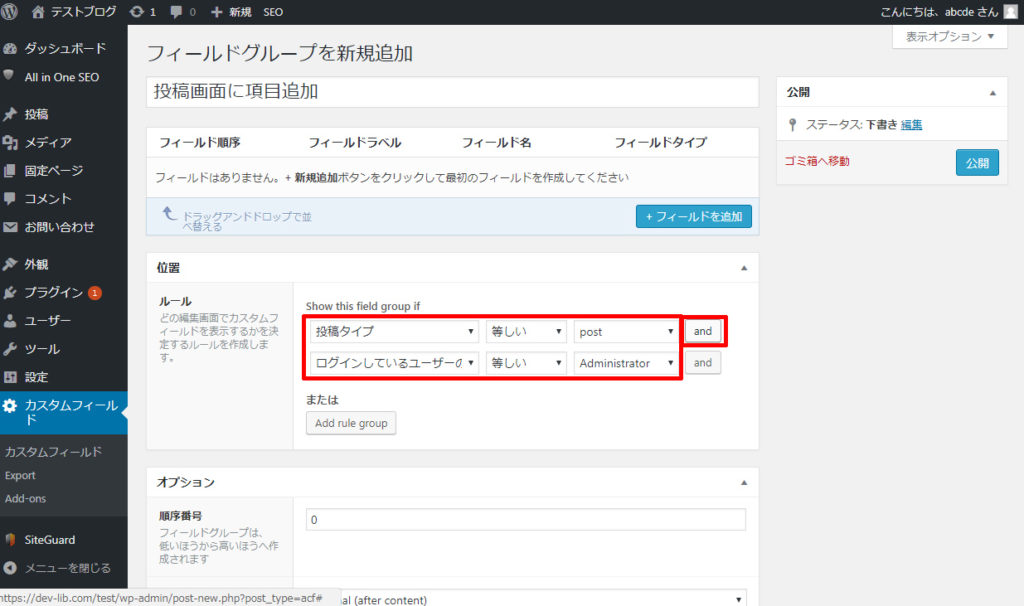Collapse the 位置 panel with its arrow

tap(743, 268)
